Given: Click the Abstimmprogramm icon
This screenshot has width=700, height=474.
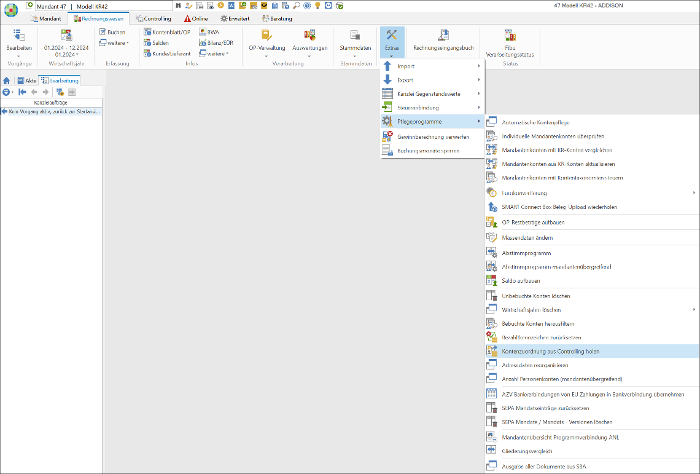Looking at the screenshot, I should (x=492, y=253).
